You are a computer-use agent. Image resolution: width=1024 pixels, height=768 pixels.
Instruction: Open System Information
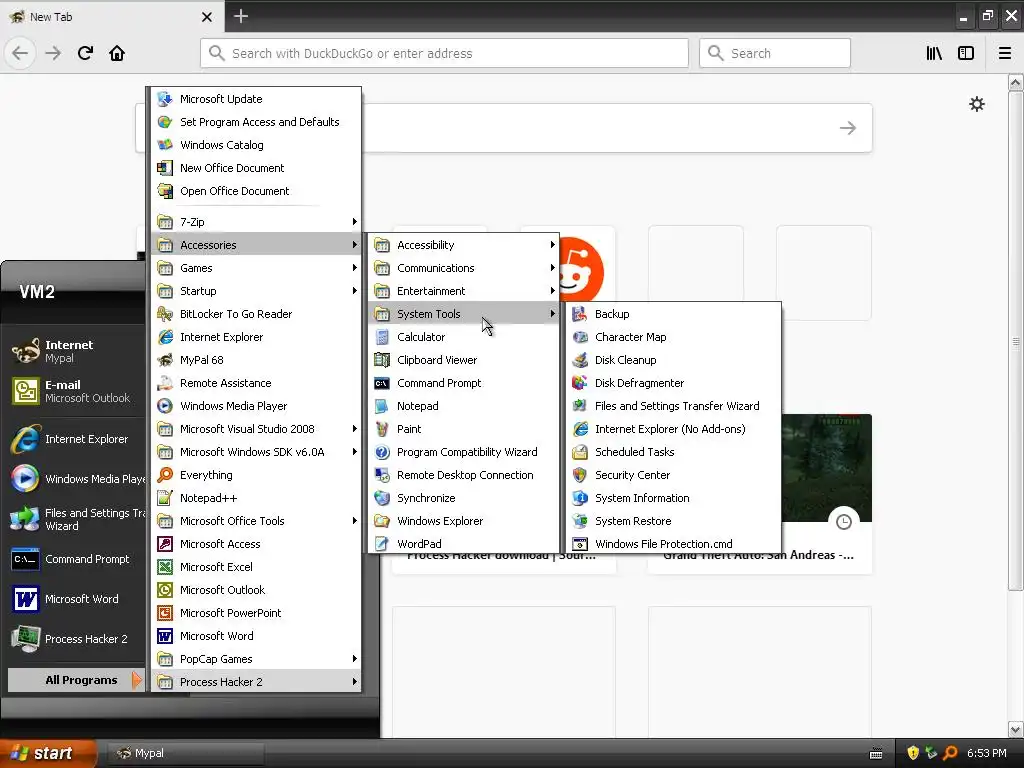pyautogui.click(x=674, y=498)
